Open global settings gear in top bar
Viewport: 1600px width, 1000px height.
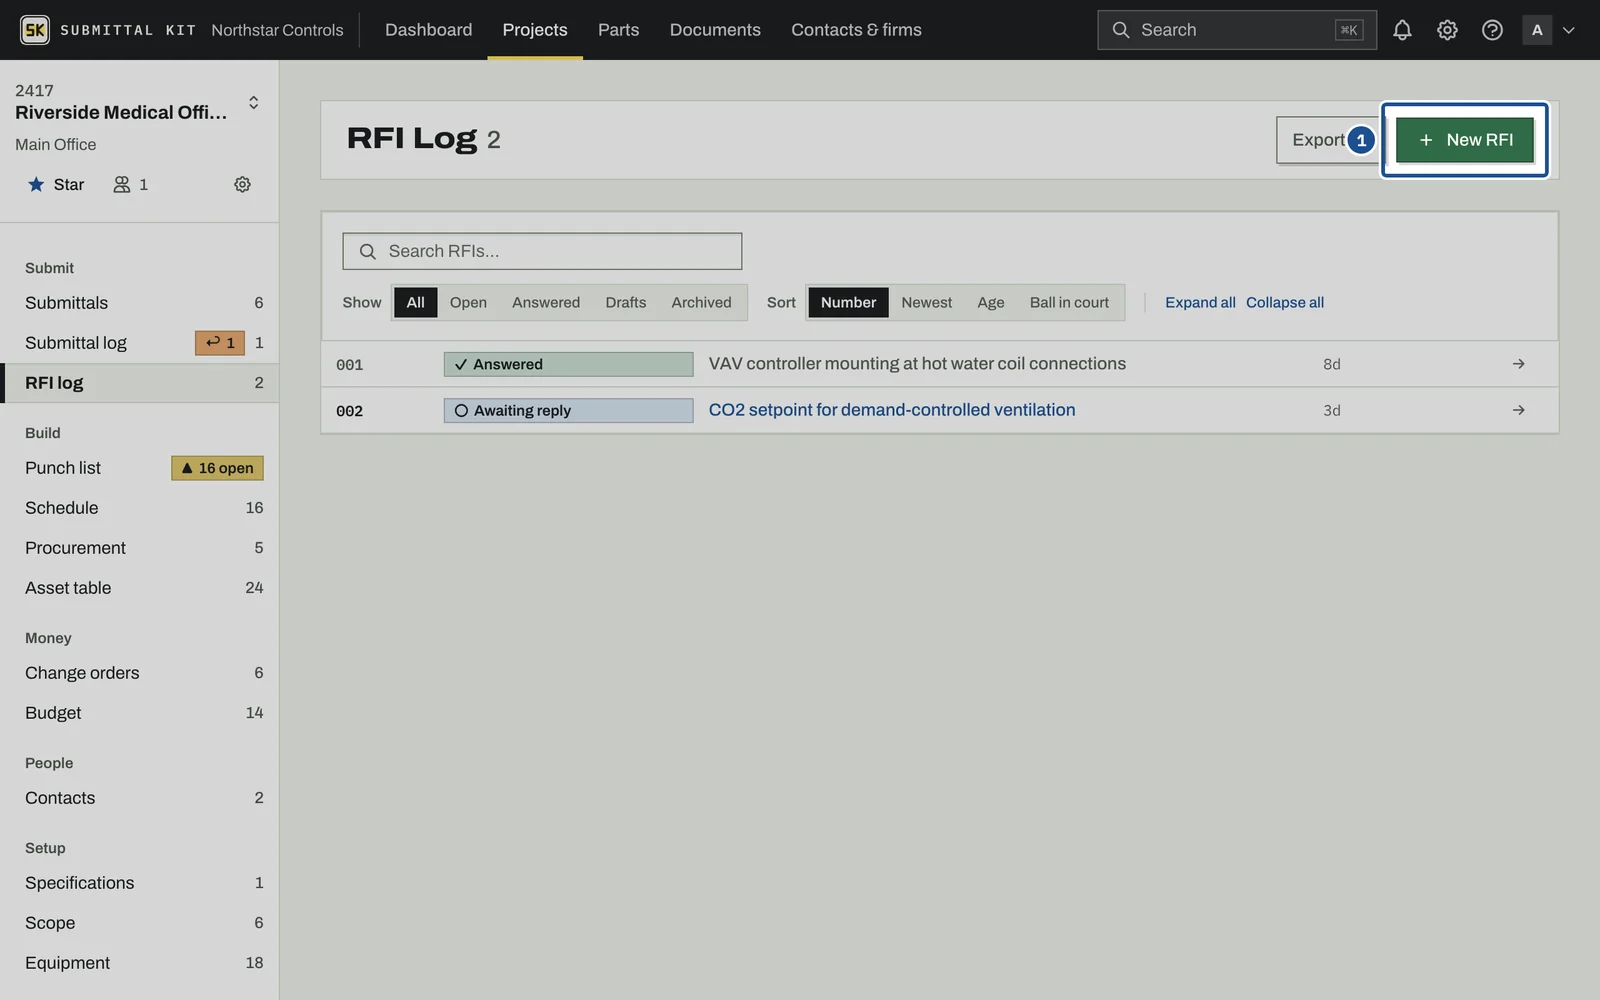click(x=1447, y=30)
